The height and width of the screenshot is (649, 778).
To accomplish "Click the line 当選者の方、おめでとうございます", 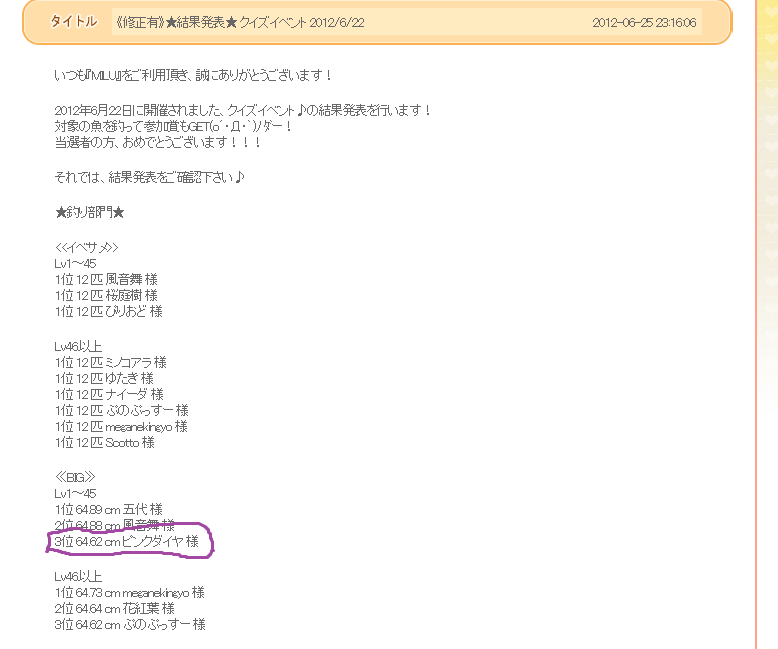I will tap(158, 143).
